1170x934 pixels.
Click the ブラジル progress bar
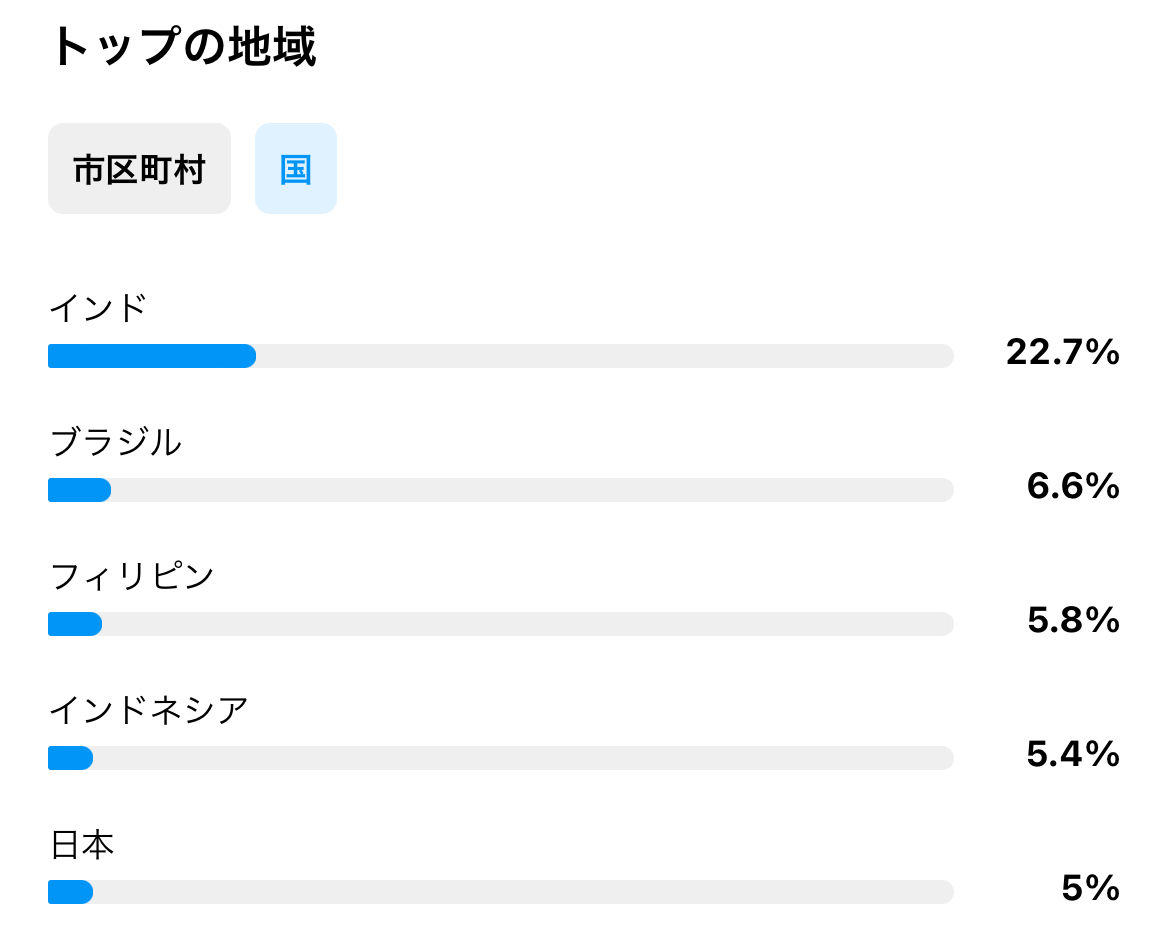(x=500, y=490)
